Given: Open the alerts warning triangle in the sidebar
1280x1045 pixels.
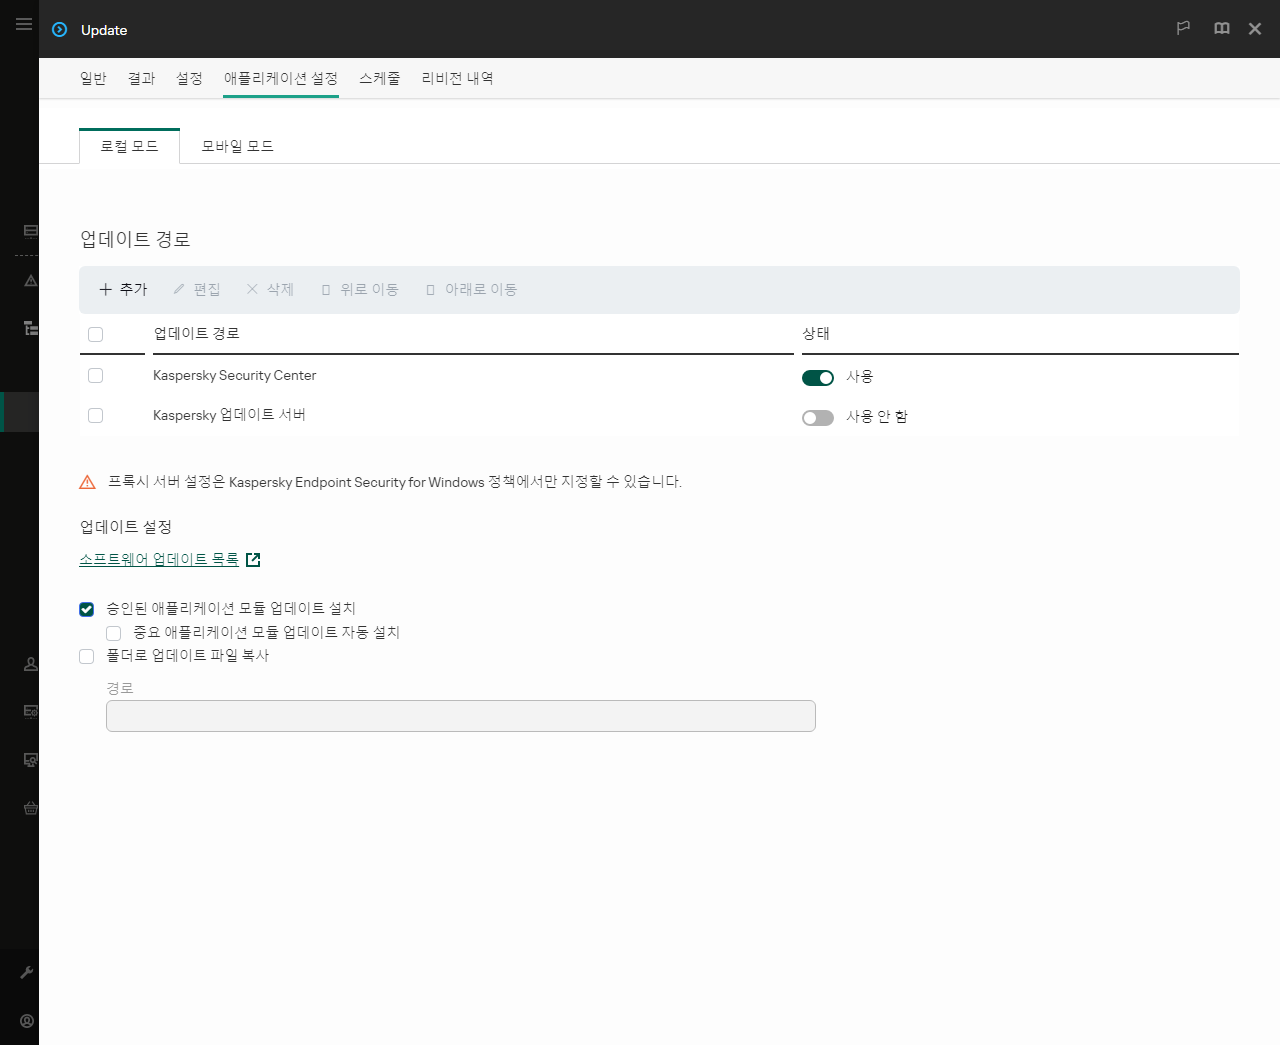Looking at the screenshot, I should point(29,281).
